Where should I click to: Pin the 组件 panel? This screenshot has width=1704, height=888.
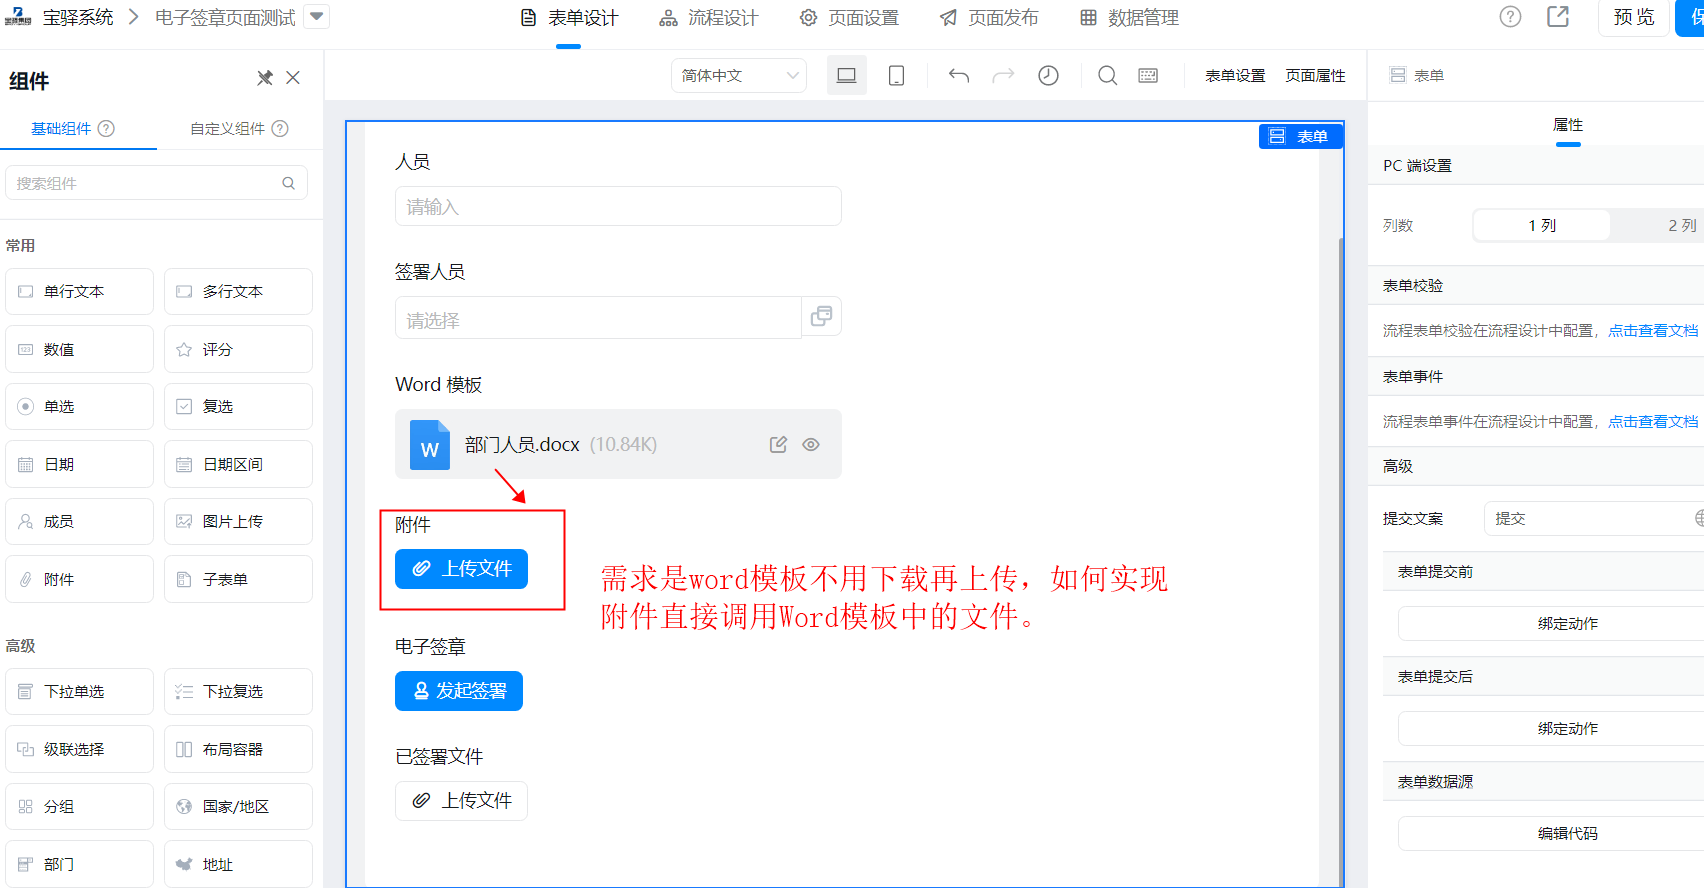[265, 78]
